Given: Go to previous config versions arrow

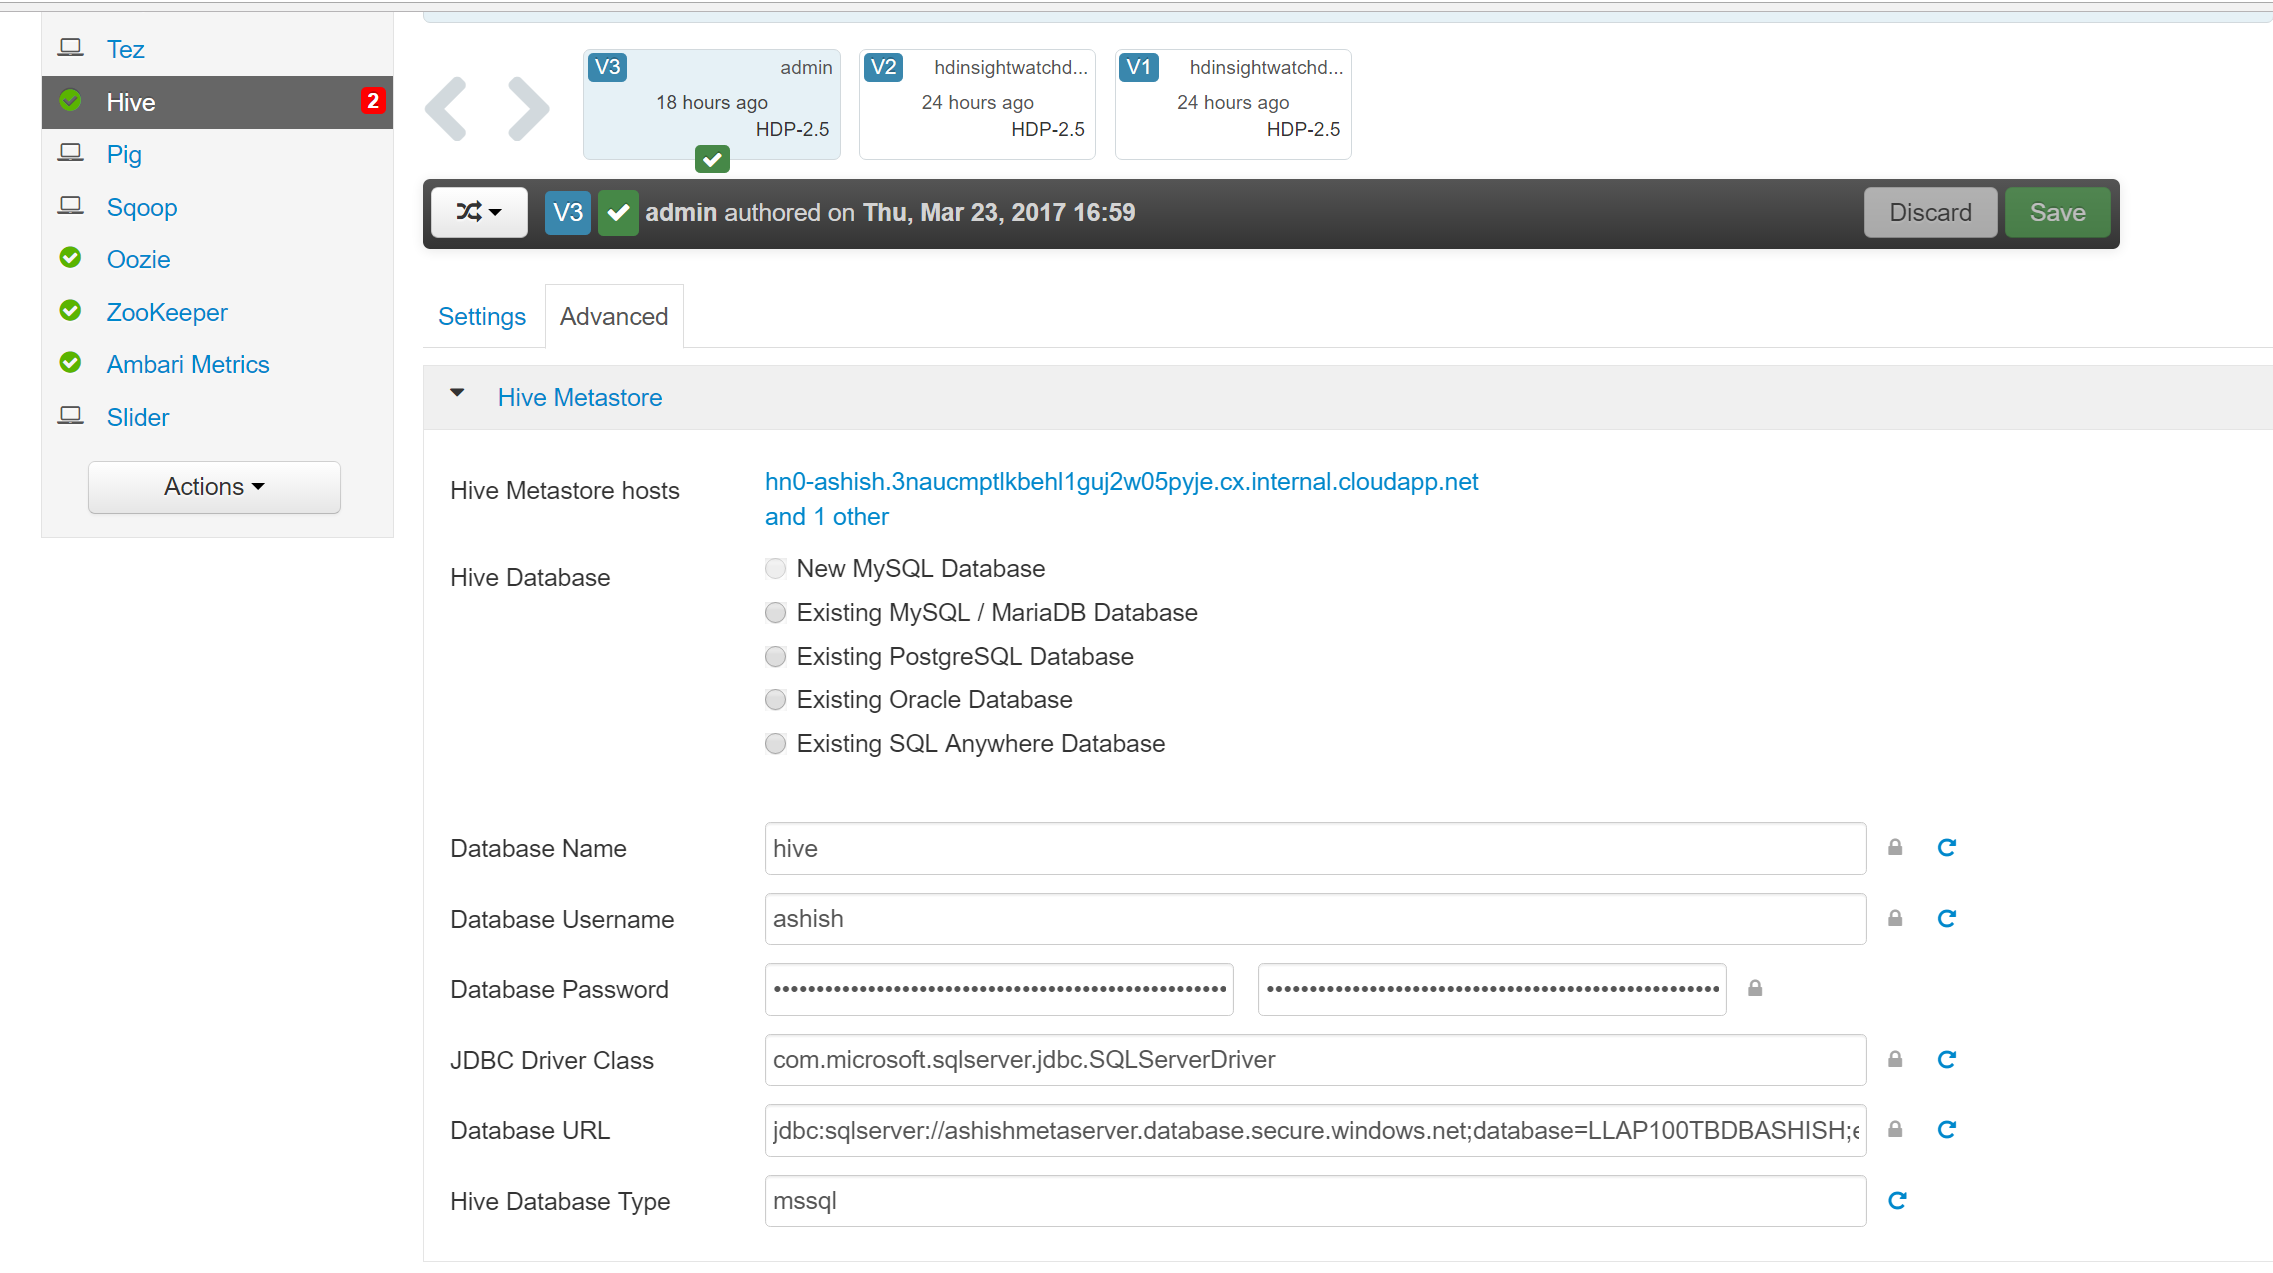Looking at the screenshot, I should point(446,108).
